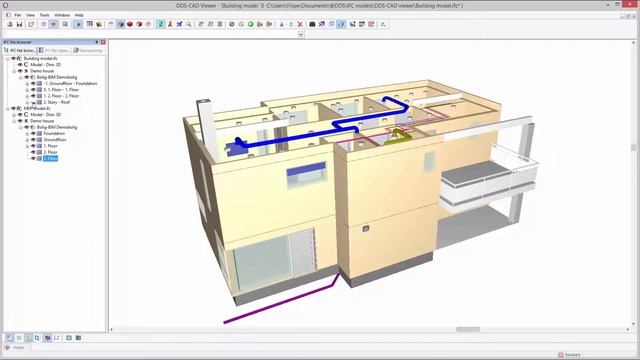This screenshot has height=360, width=640.
Task: Click the floppy disk save icon
Action: coord(19,24)
